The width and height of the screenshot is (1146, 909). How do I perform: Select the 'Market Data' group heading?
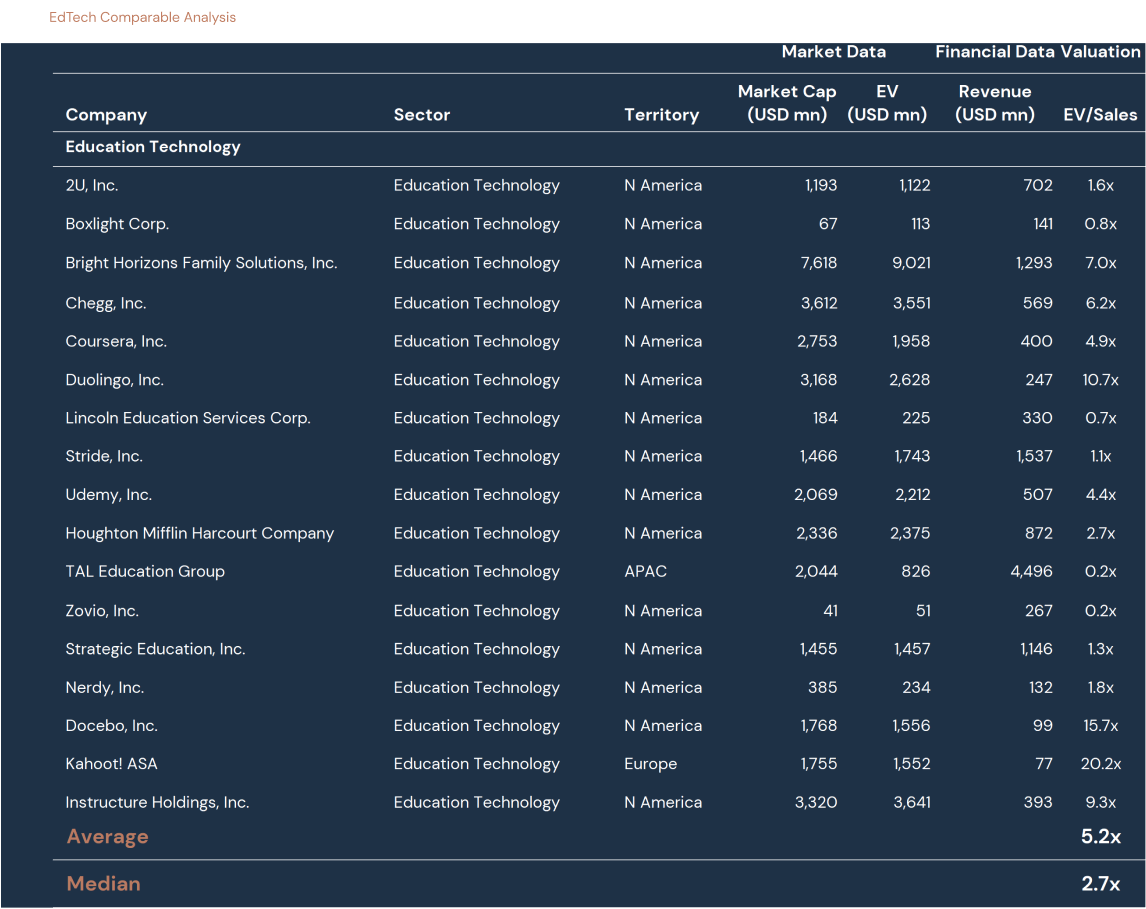click(833, 52)
